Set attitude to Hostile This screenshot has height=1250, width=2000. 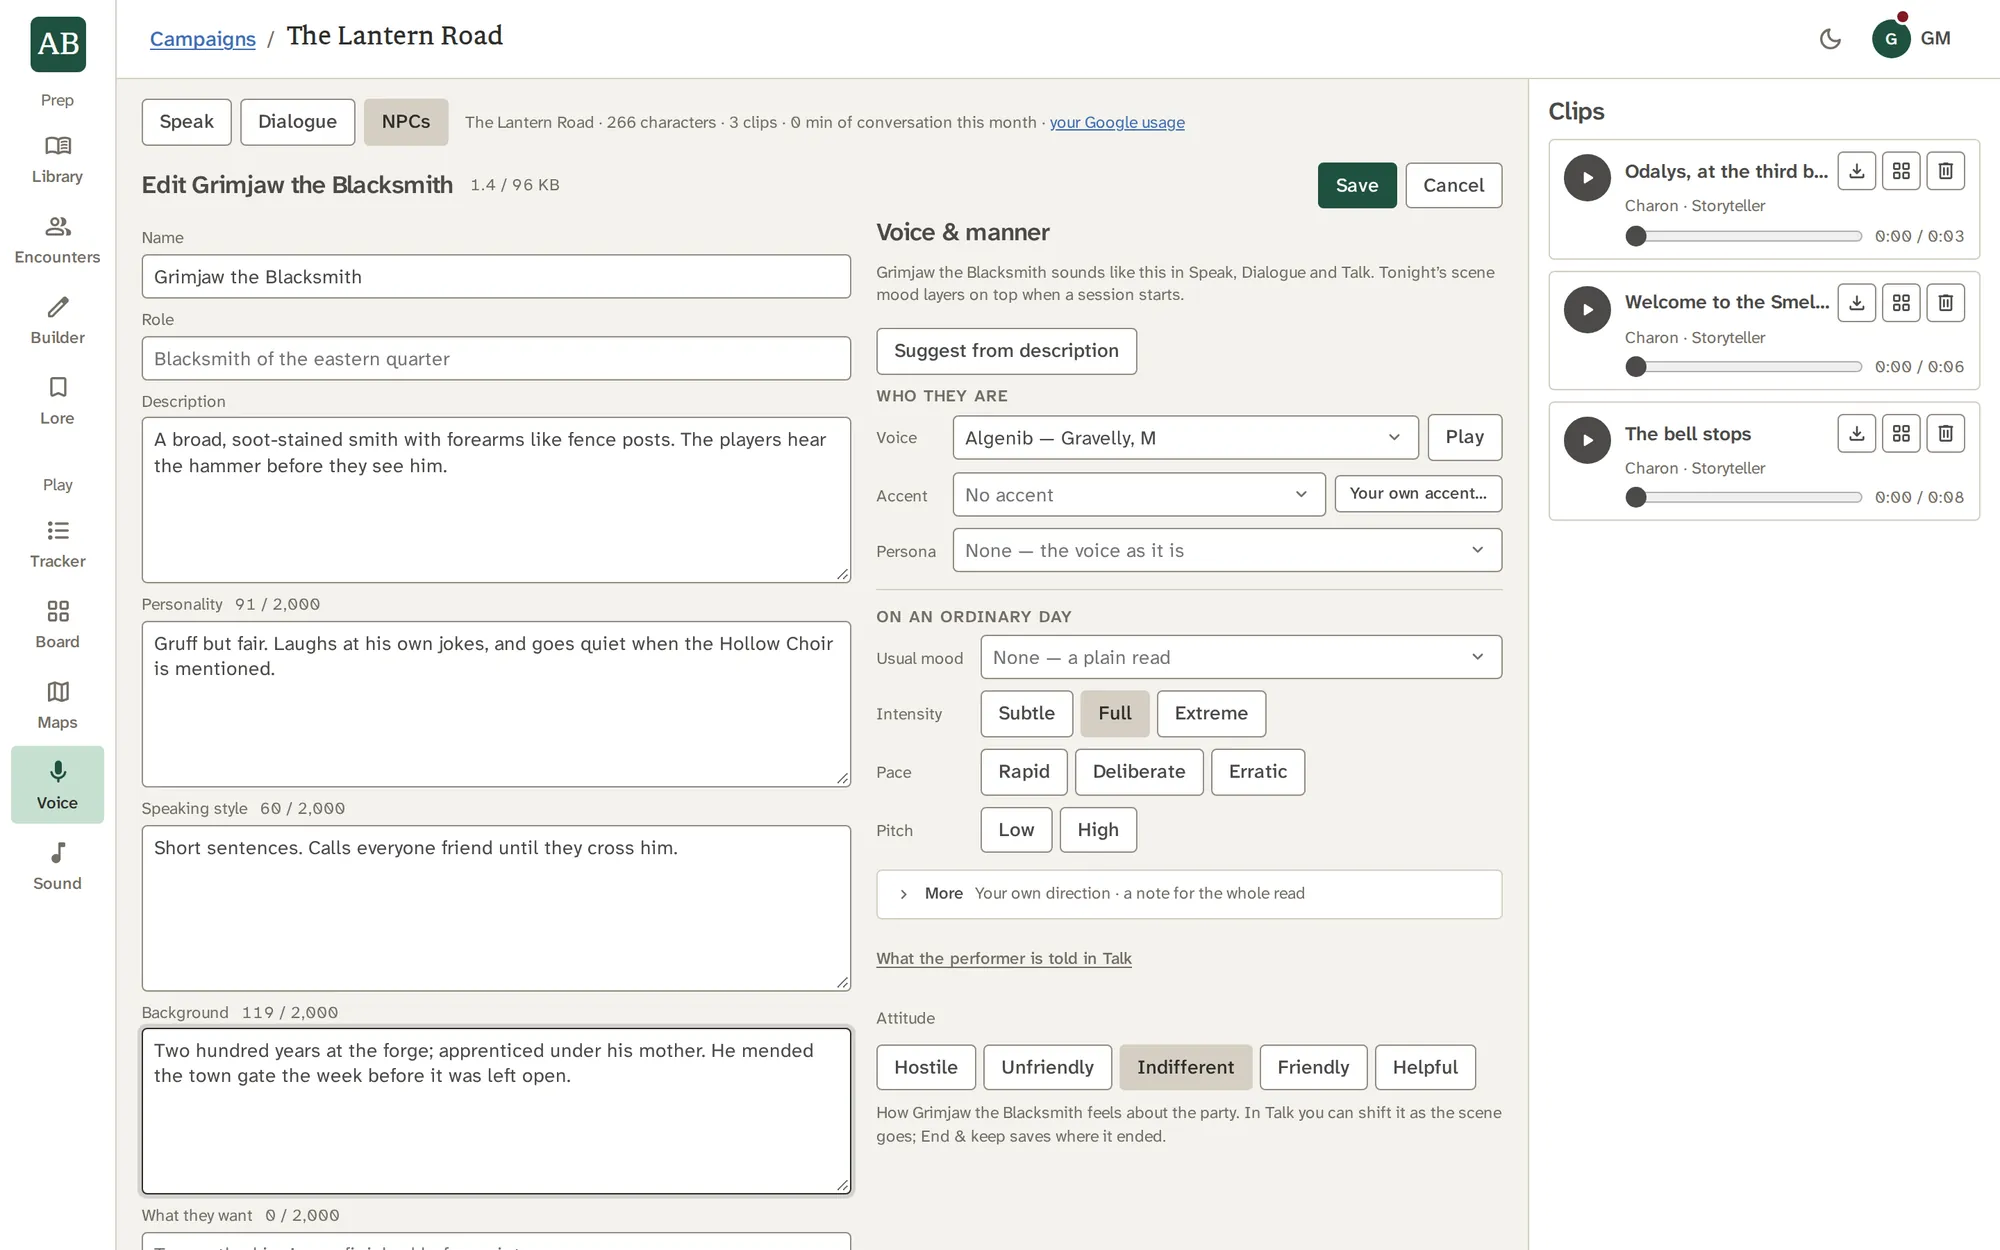coord(926,1067)
